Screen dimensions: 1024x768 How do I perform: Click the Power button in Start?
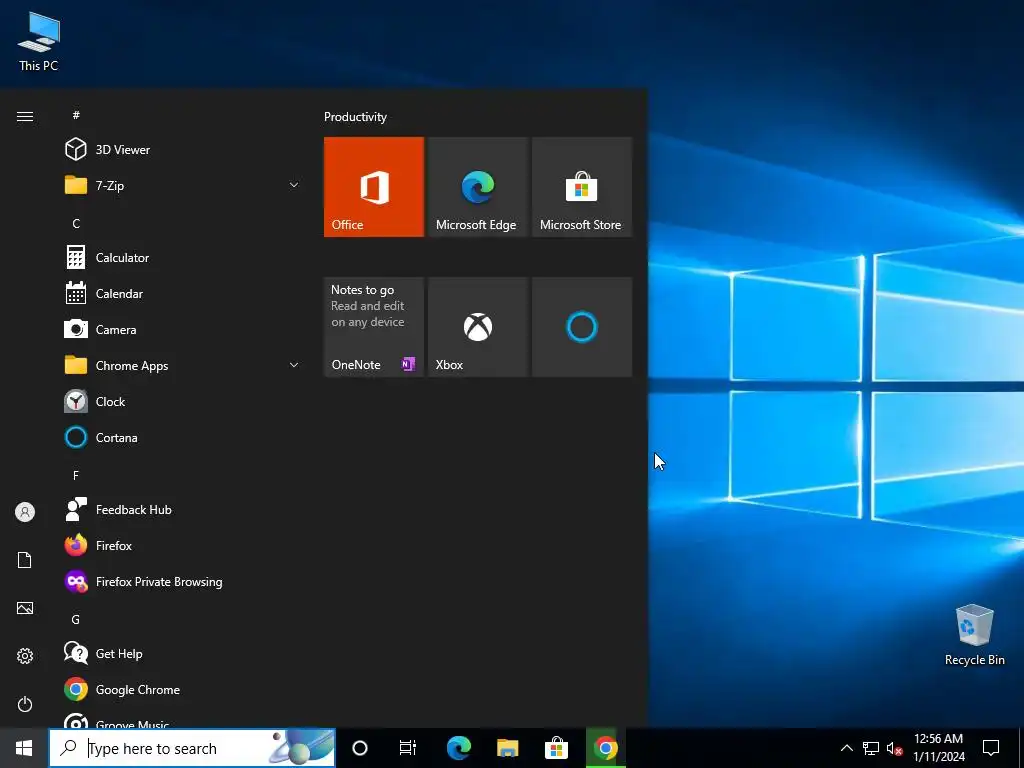(25, 704)
